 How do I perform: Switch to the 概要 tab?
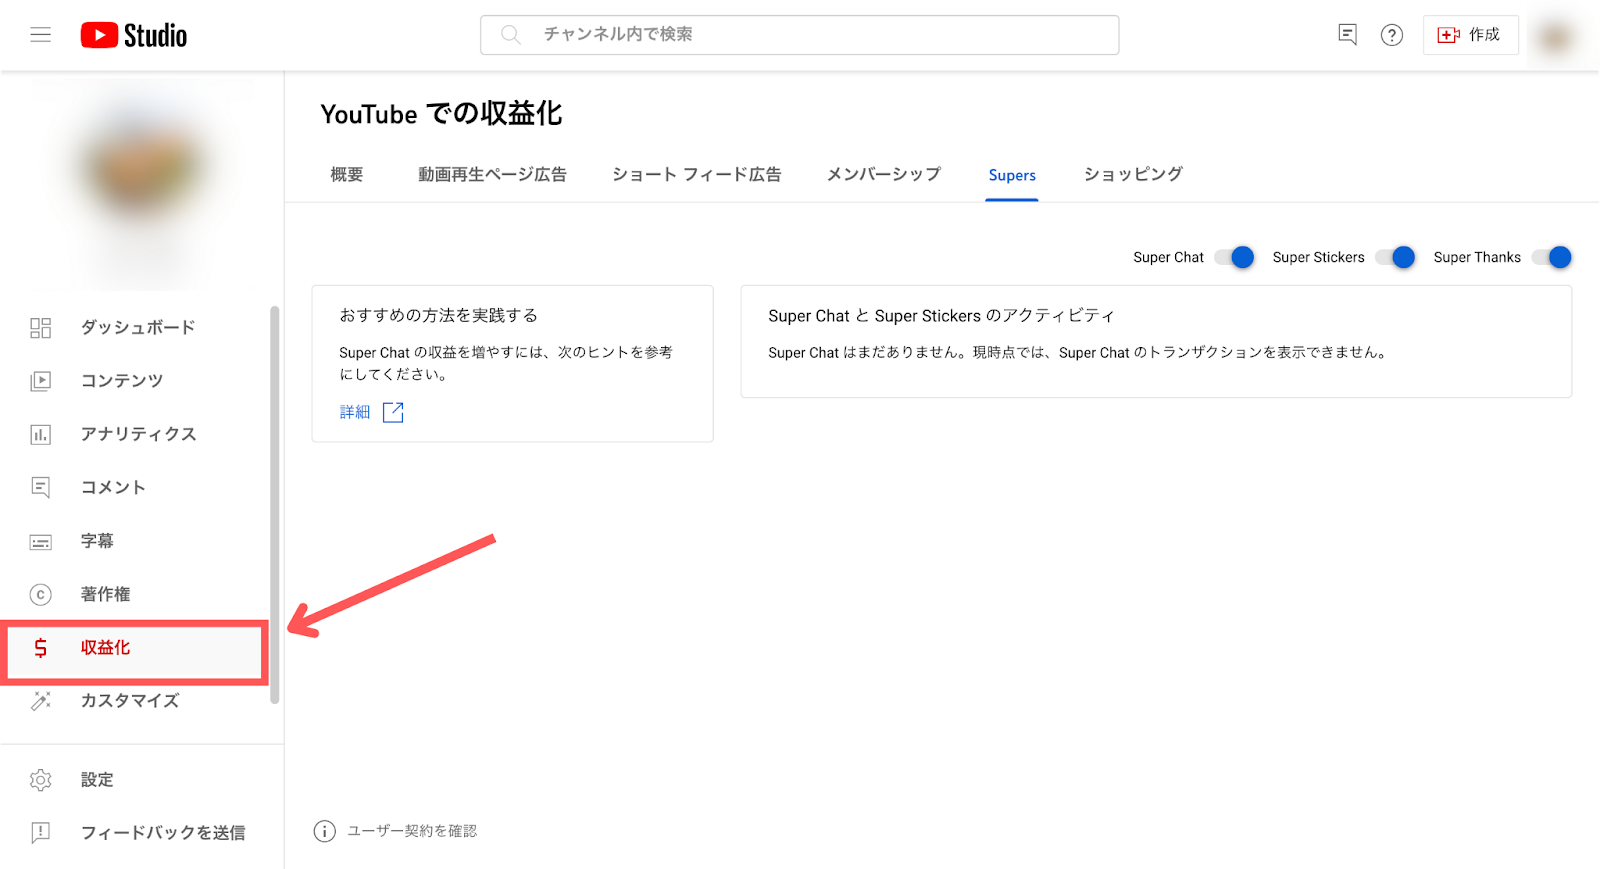tap(347, 175)
